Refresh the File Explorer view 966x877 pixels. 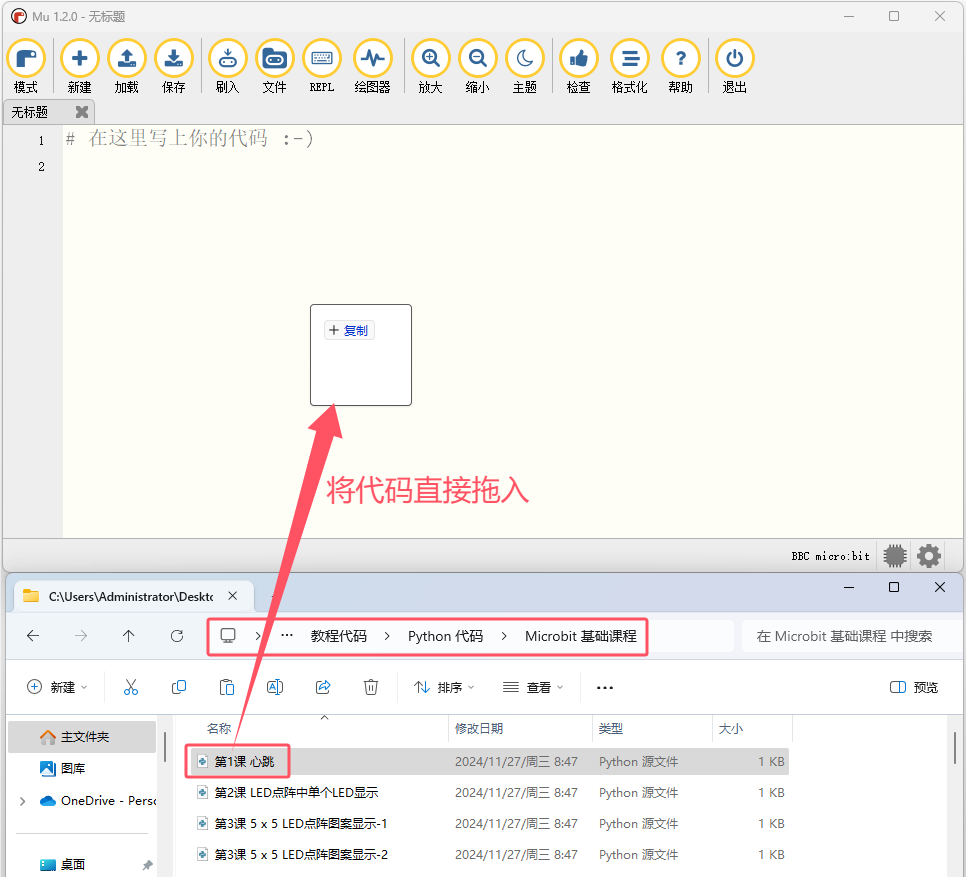(x=177, y=636)
